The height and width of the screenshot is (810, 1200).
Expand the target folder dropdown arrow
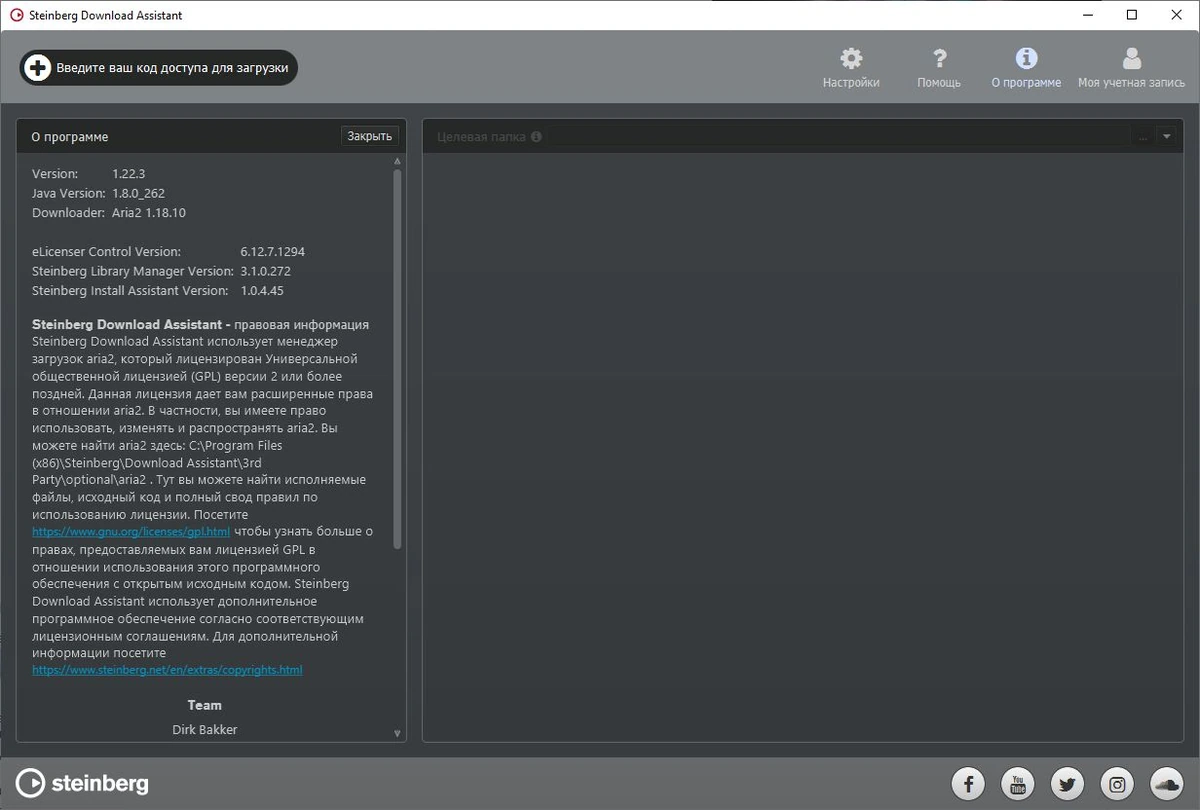(x=1166, y=137)
